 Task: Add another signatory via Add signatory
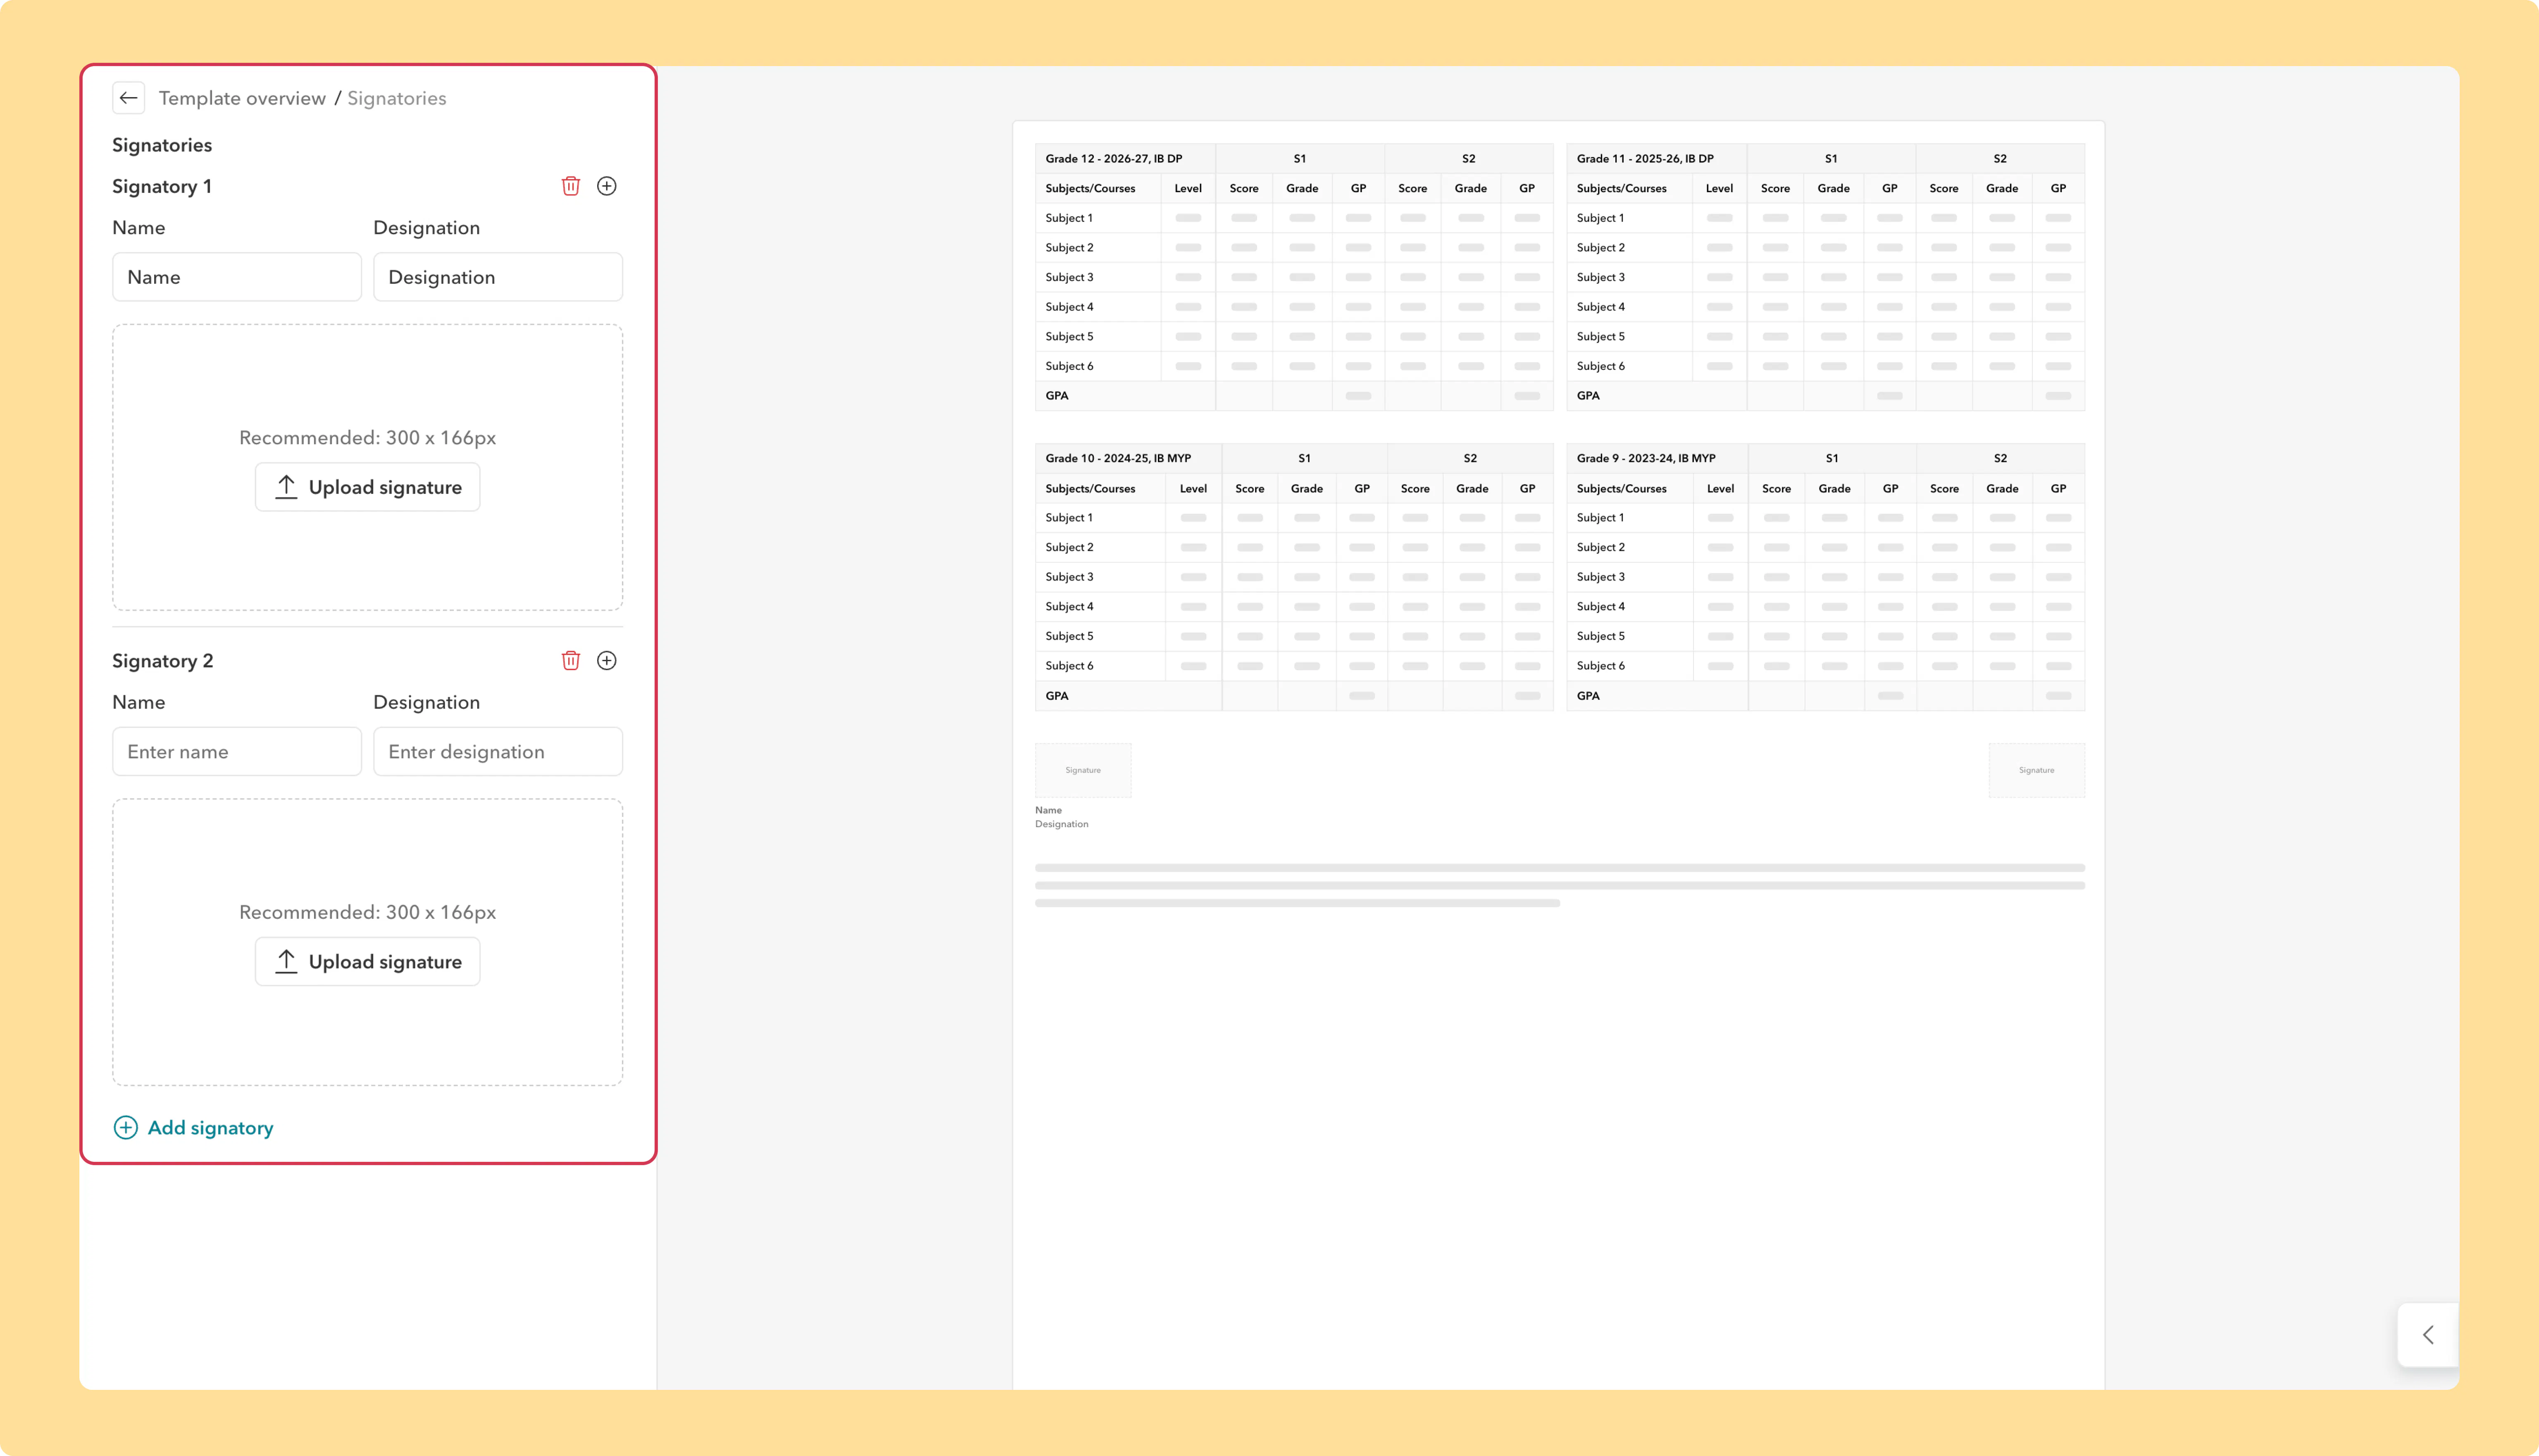click(x=194, y=1127)
